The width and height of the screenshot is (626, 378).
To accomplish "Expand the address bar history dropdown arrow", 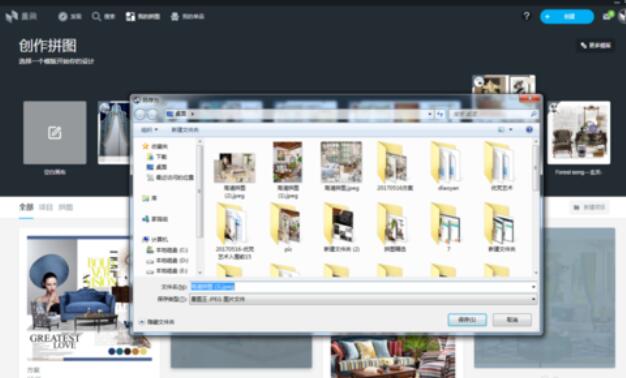I will pyautogui.click(x=430, y=114).
